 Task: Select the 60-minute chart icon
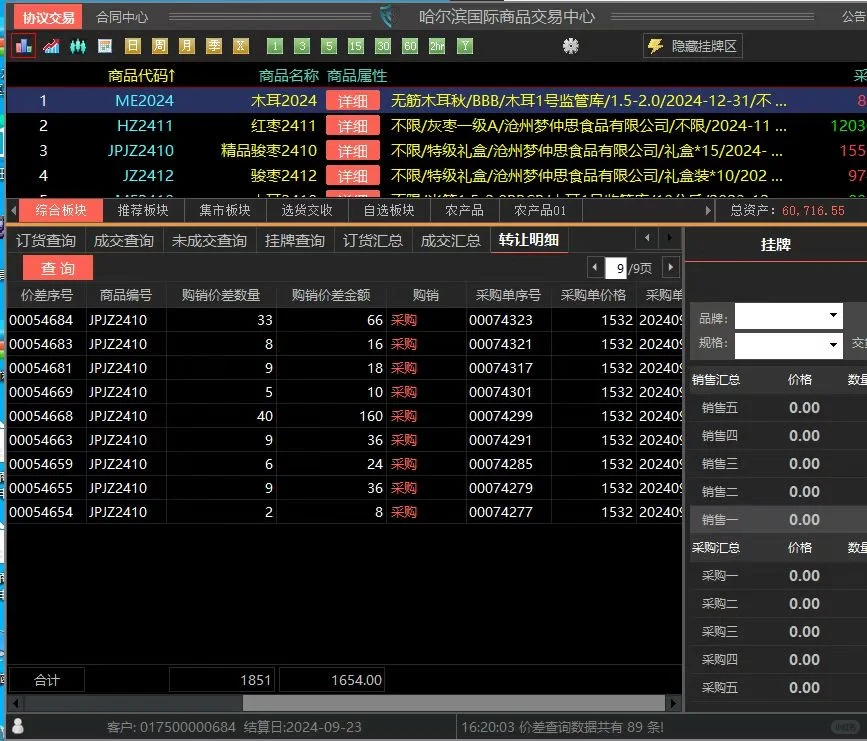[x=410, y=46]
